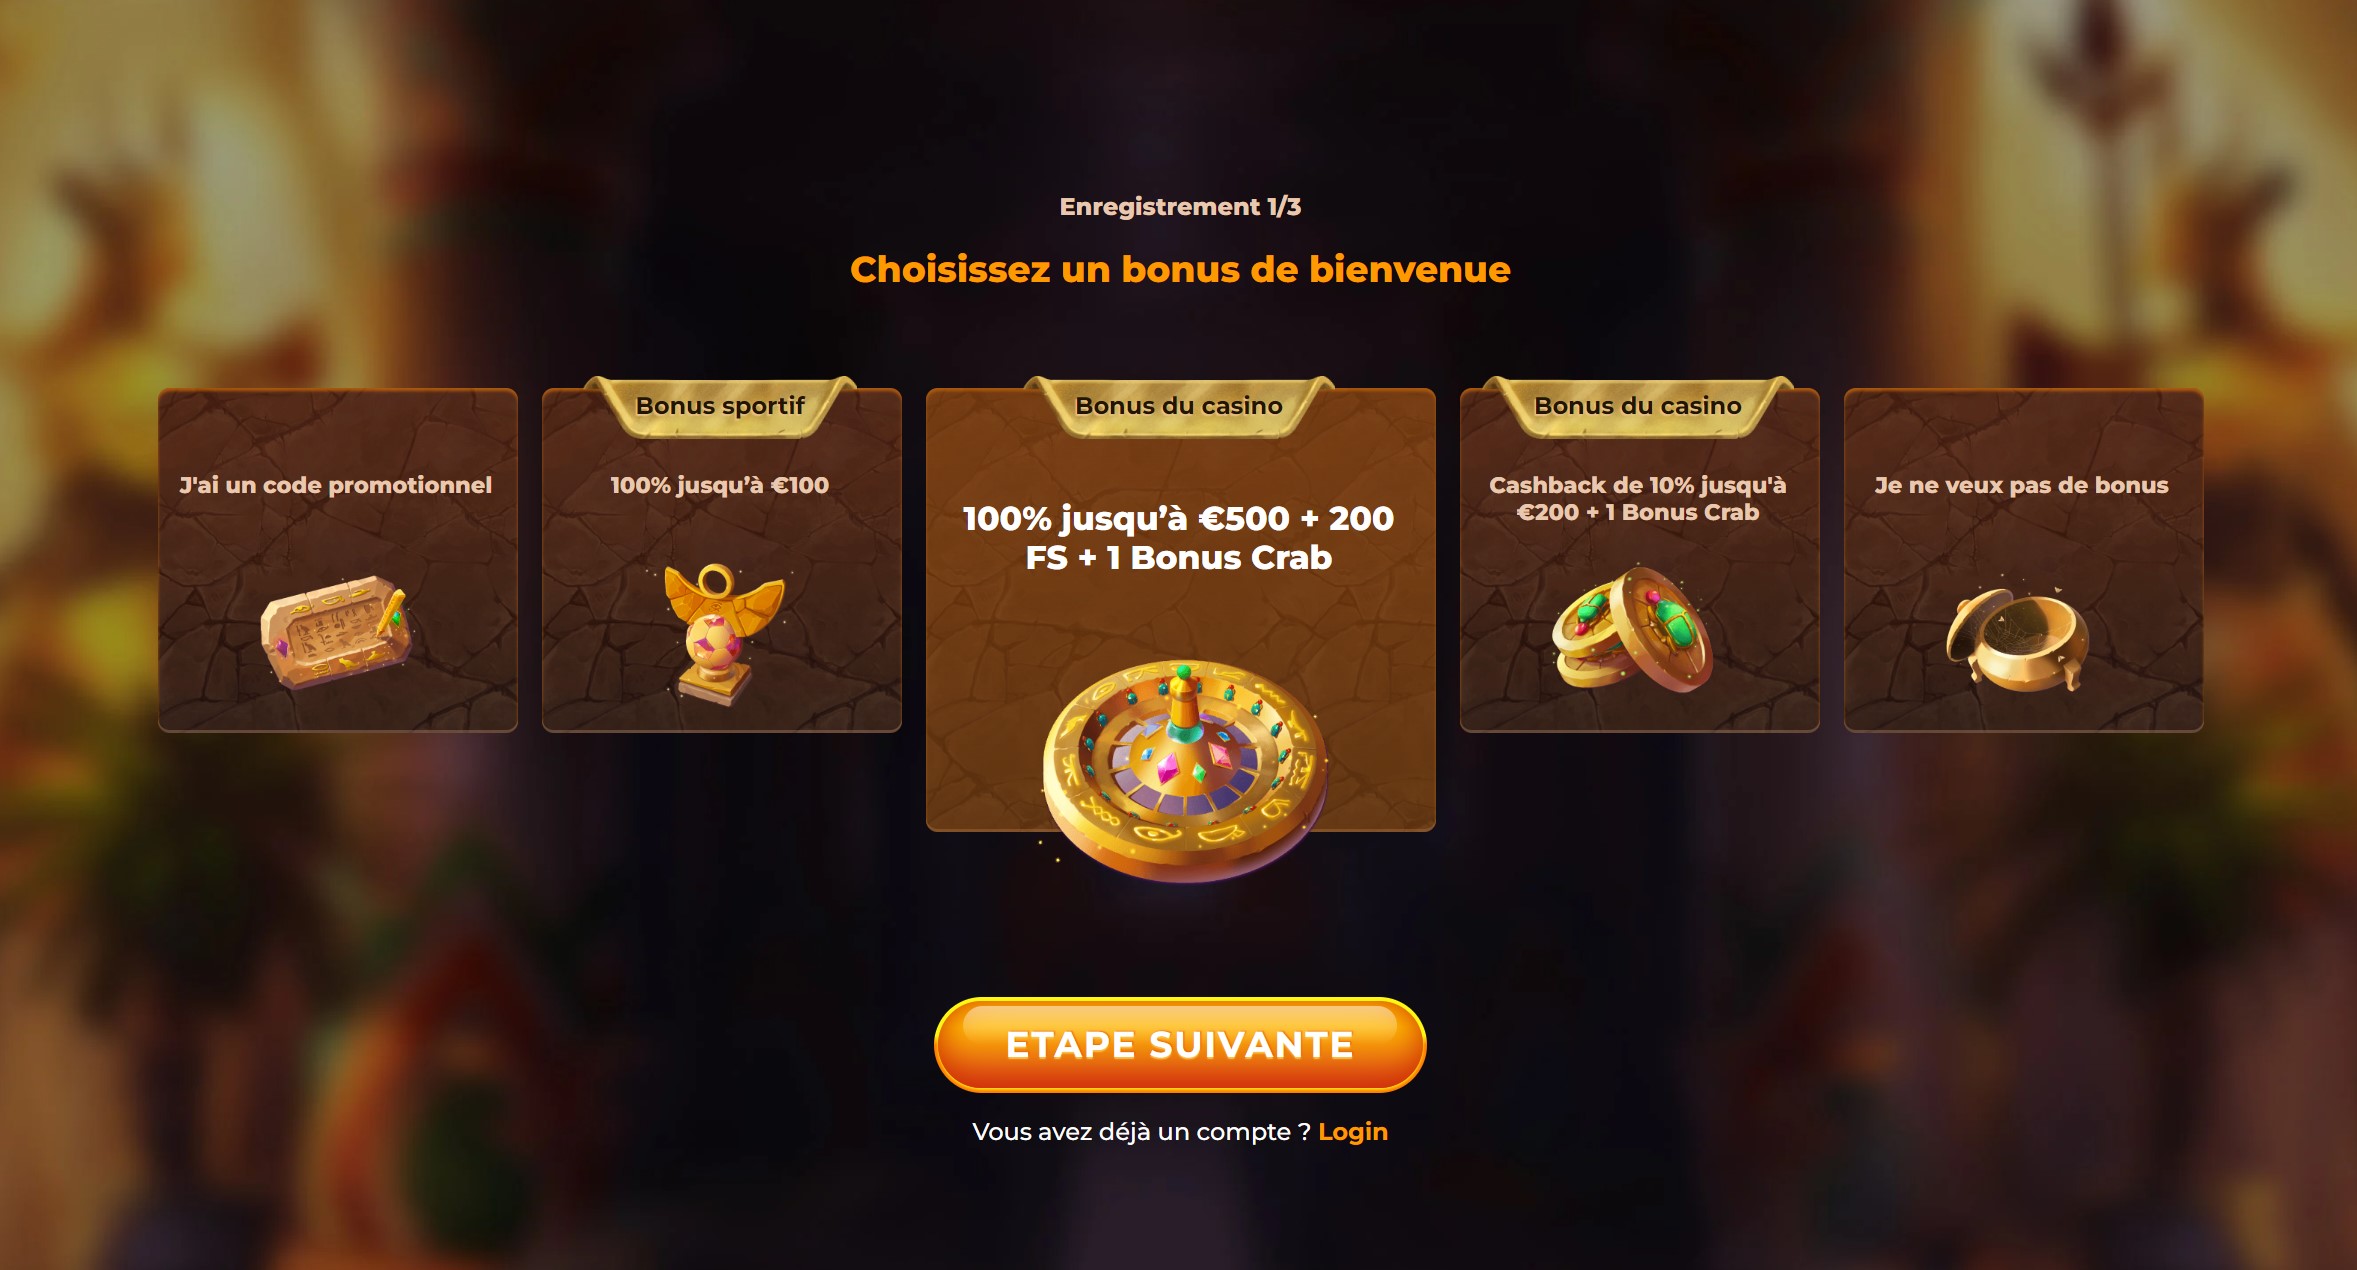2357x1270 pixels.
Task: Click the 'Bonus sportif' gold banner
Action: click(x=721, y=406)
